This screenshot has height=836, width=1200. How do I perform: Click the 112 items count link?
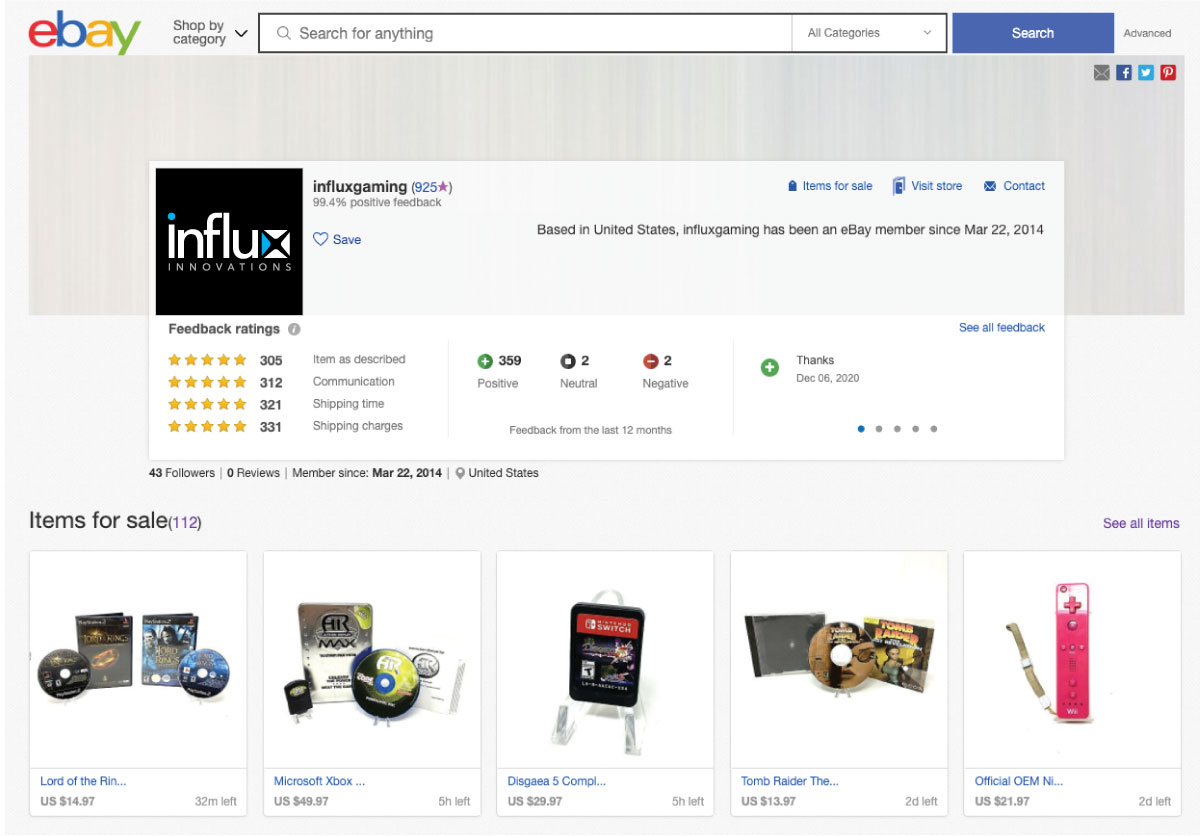pyautogui.click(x=184, y=522)
